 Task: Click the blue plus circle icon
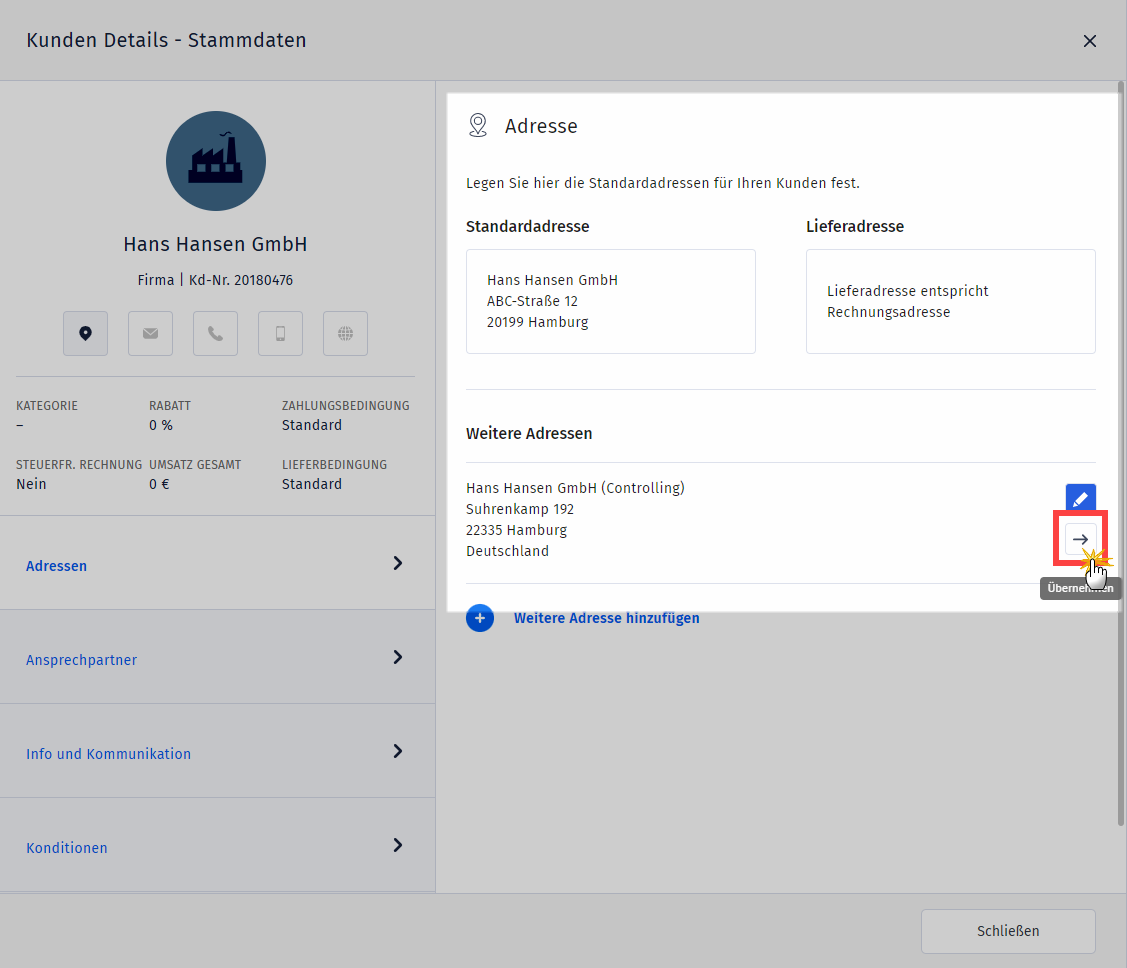[x=480, y=618]
